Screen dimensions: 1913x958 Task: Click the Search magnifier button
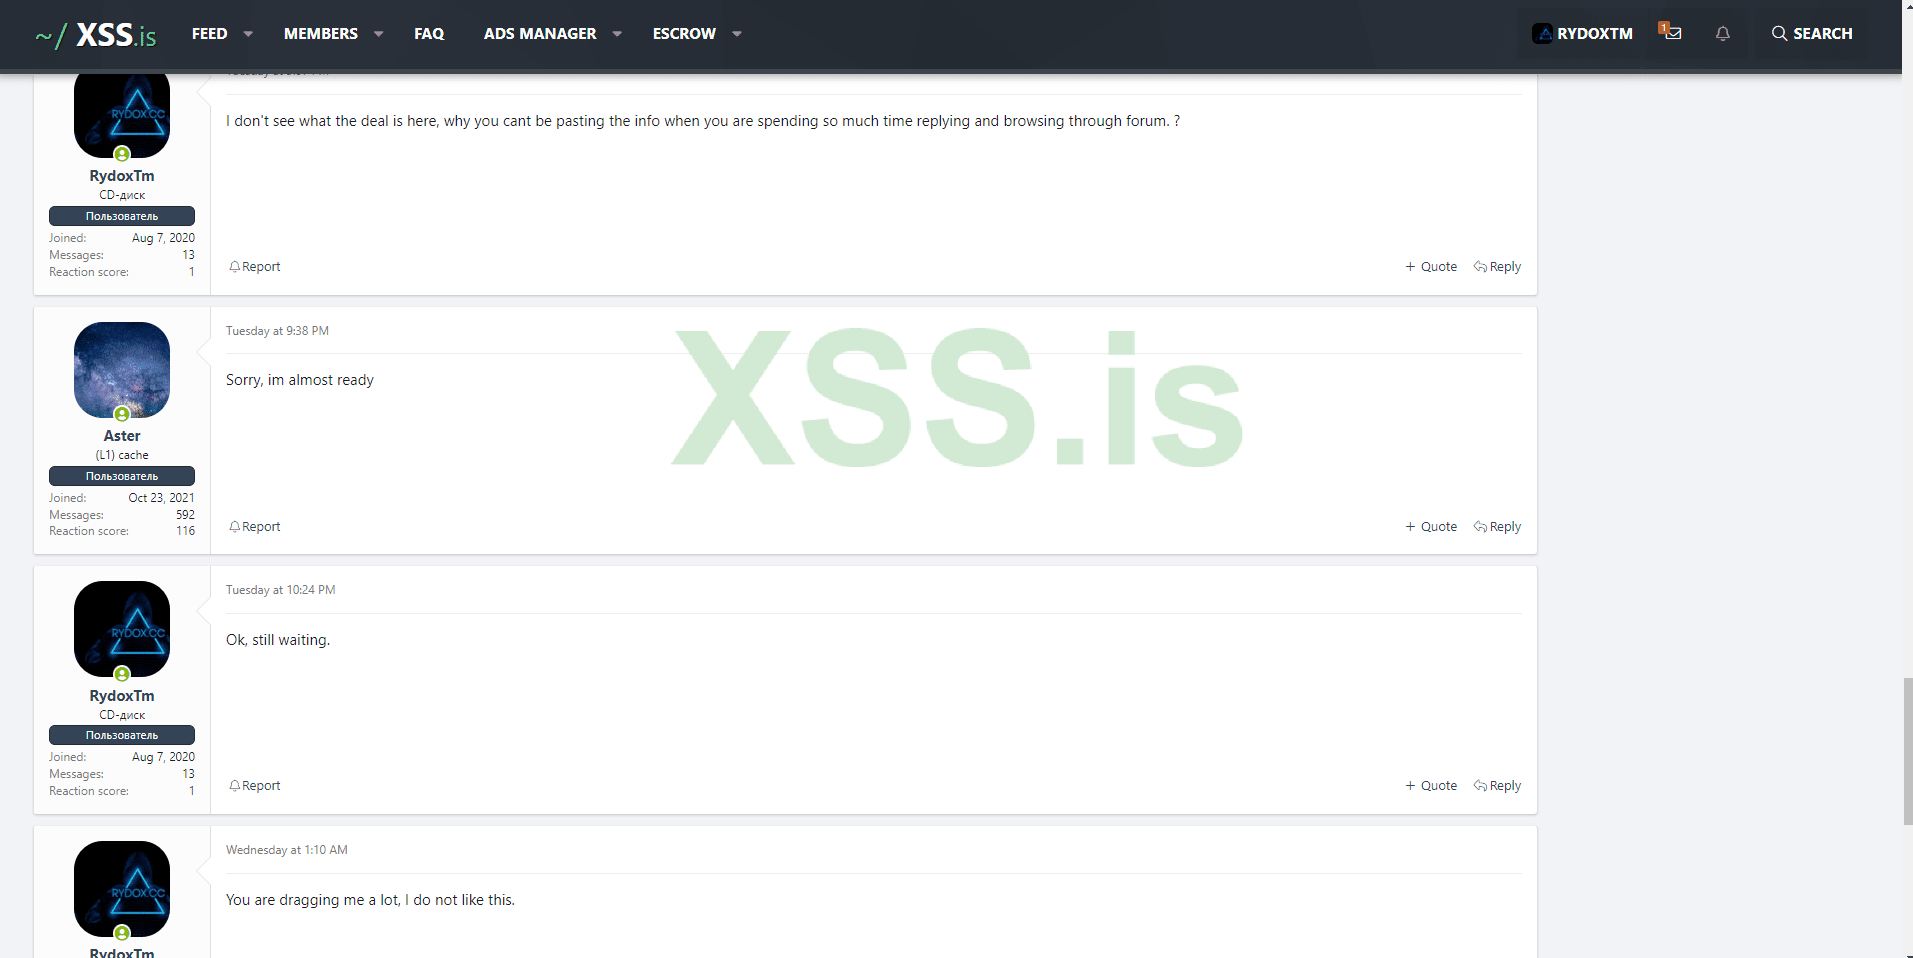coord(1811,34)
